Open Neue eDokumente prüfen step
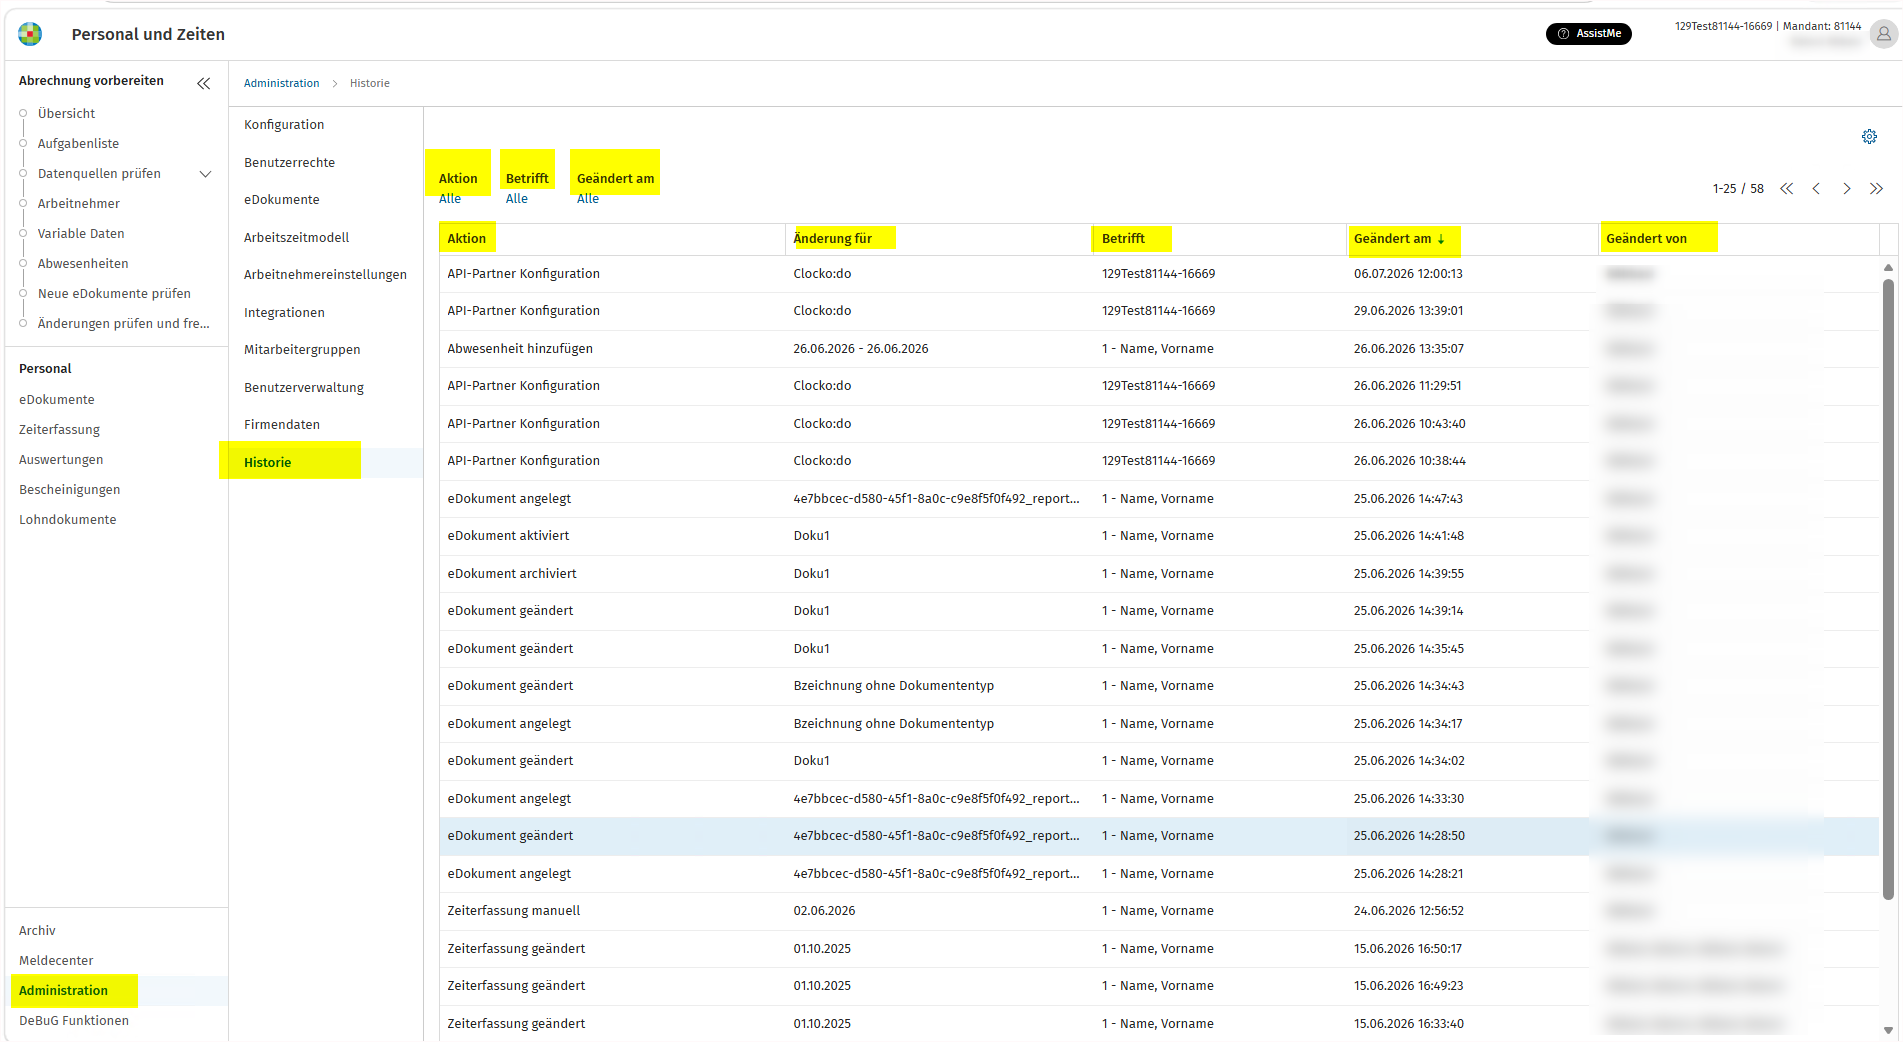The image size is (1903, 1042). [x=114, y=294]
